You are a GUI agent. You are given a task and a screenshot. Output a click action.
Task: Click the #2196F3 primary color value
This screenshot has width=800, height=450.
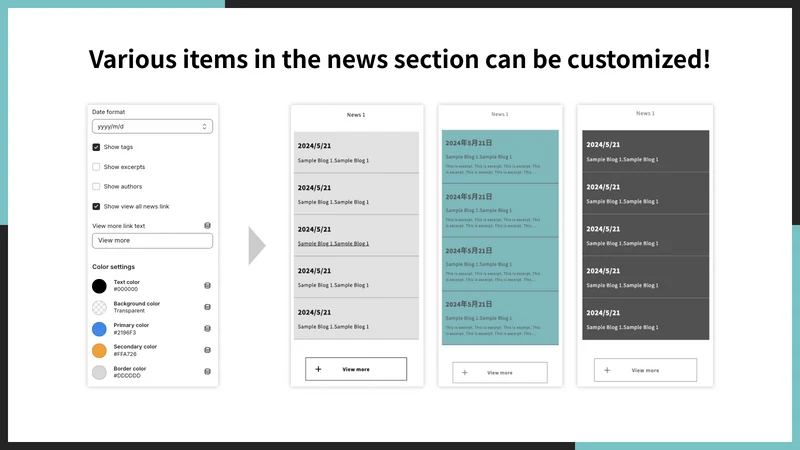click(125, 333)
